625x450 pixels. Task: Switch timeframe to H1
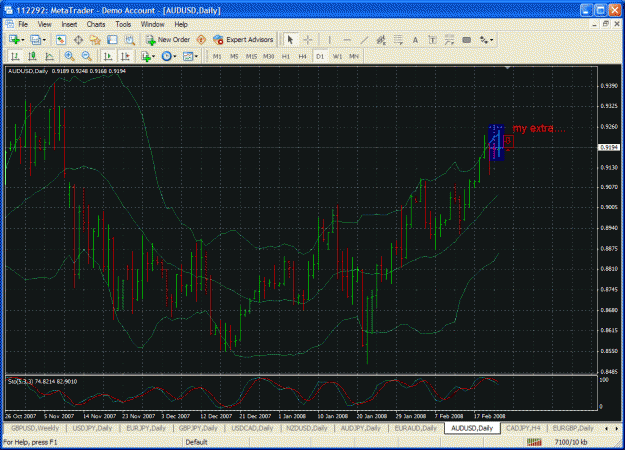tap(286, 56)
